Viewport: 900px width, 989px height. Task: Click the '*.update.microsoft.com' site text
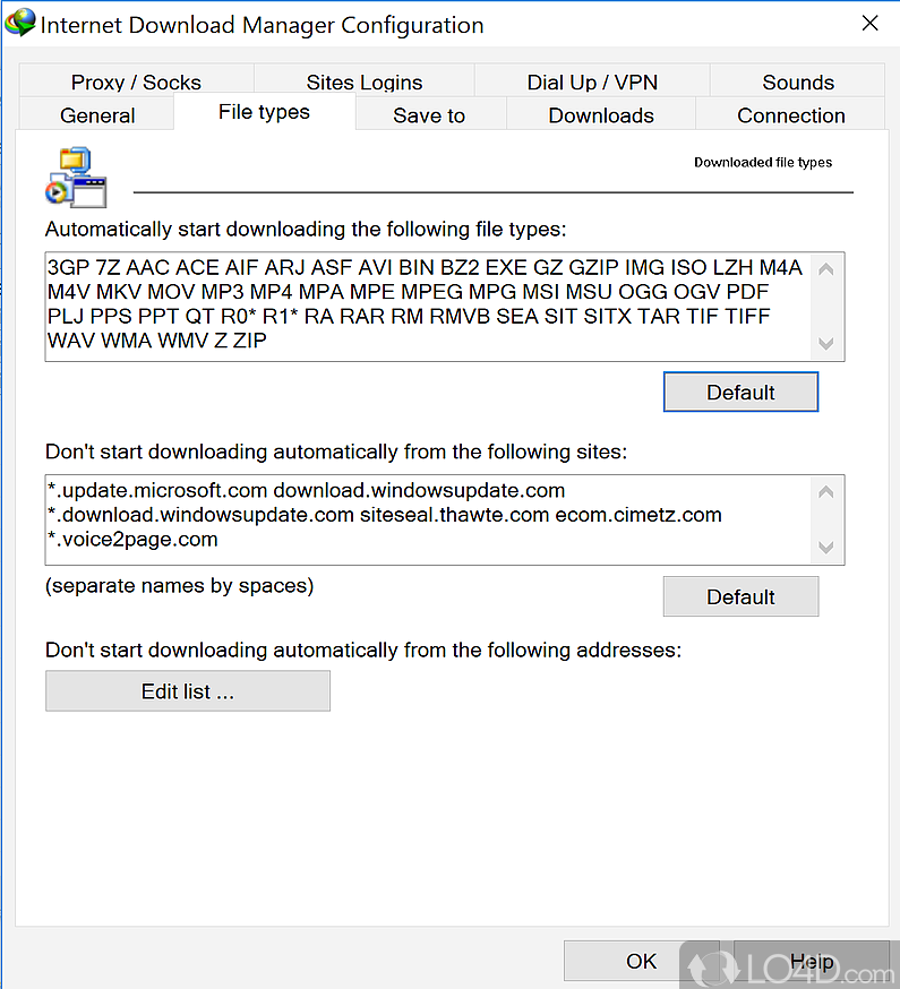pos(157,490)
